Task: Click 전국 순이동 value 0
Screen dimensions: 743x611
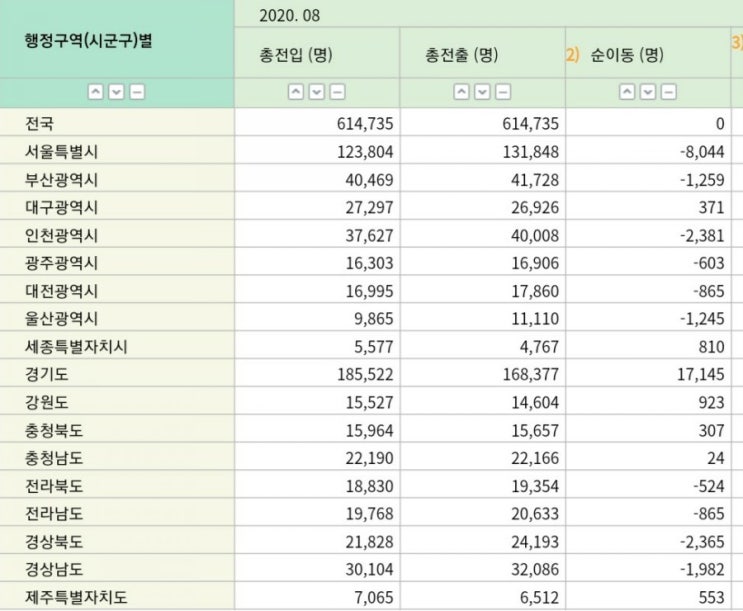Action: click(x=720, y=124)
